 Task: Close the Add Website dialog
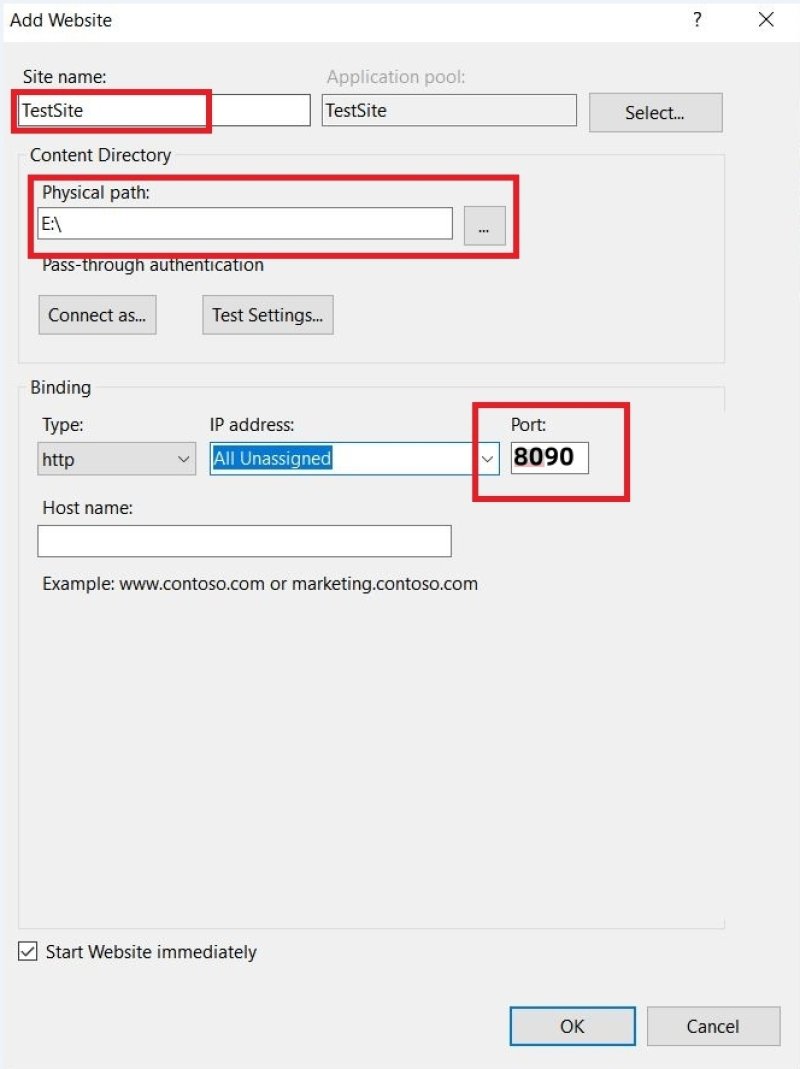point(766,20)
